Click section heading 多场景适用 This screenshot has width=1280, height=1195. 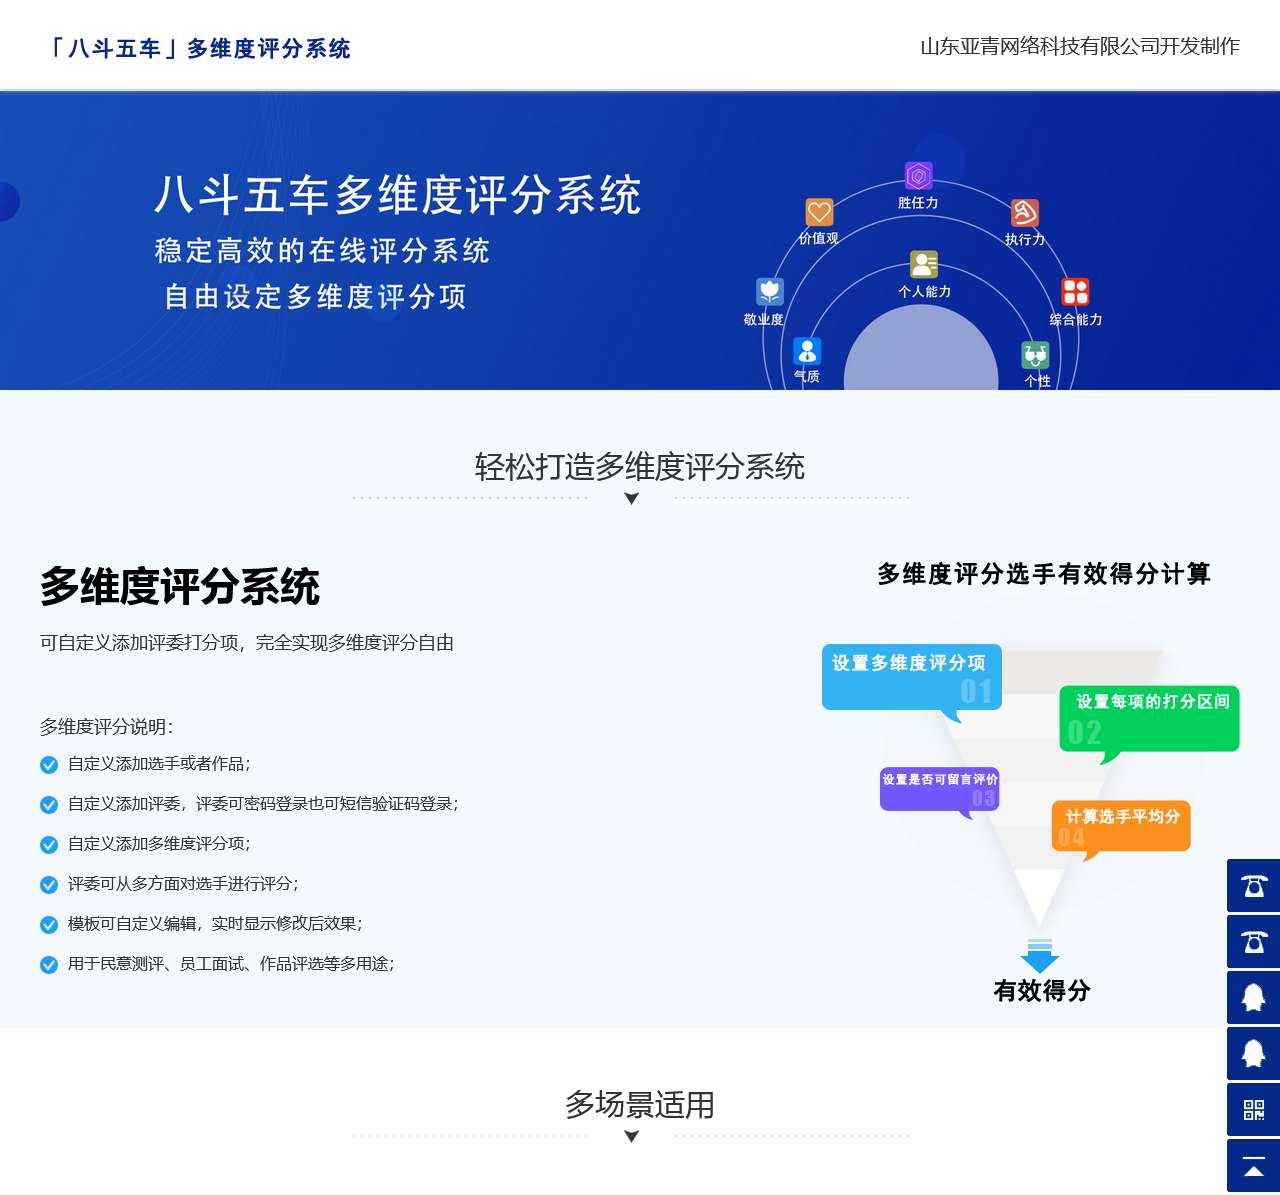click(x=640, y=1104)
